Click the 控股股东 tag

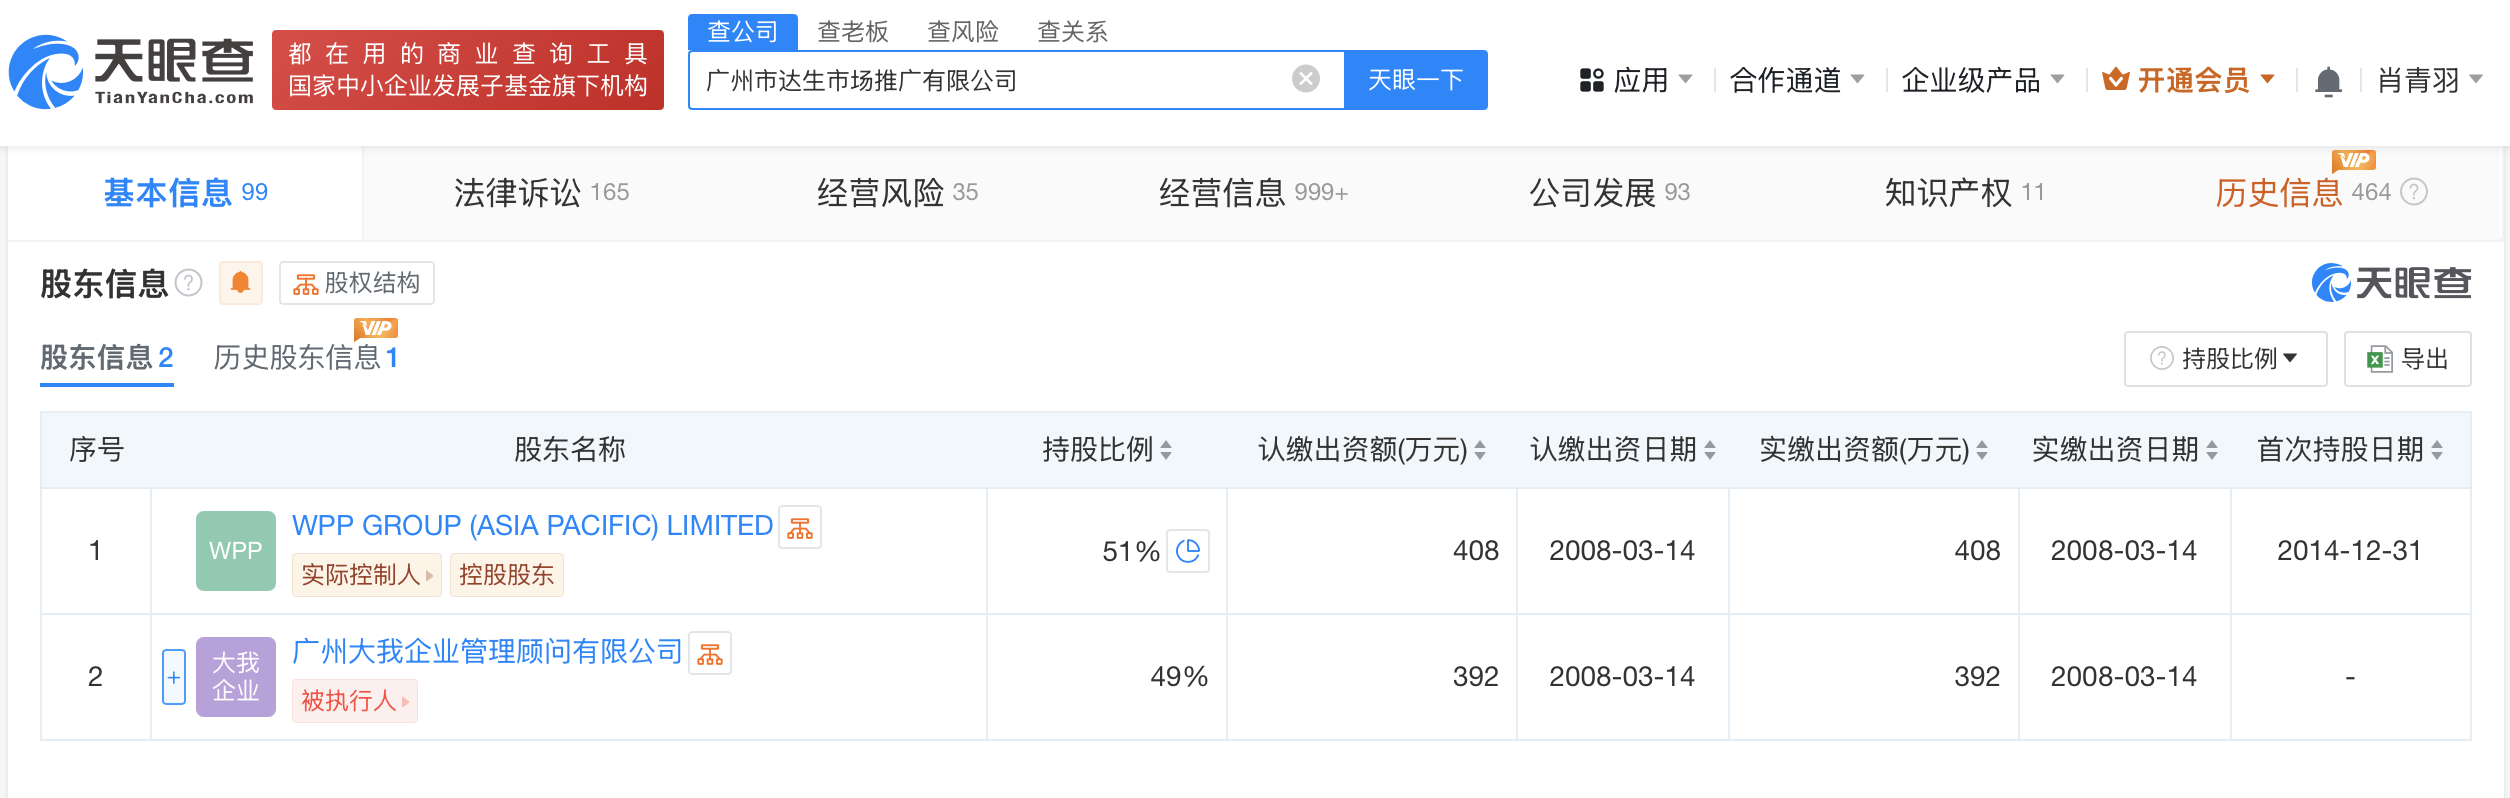(x=507, y=575)
